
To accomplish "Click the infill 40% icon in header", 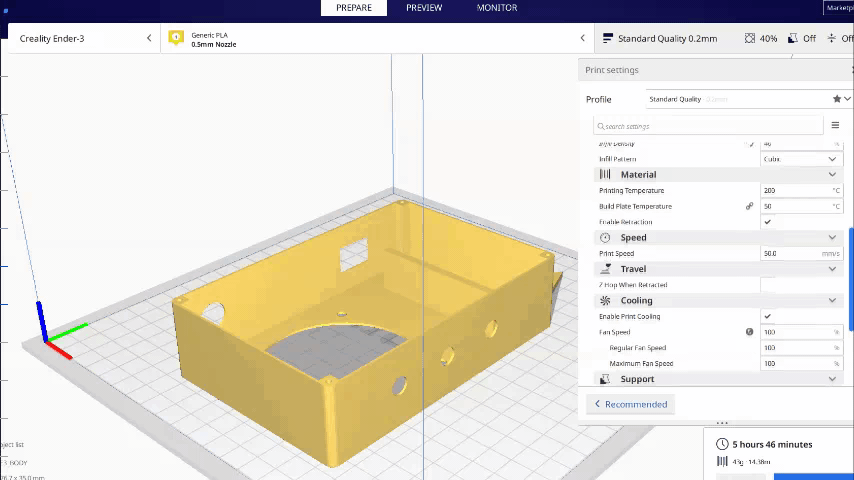I will 750,38.
